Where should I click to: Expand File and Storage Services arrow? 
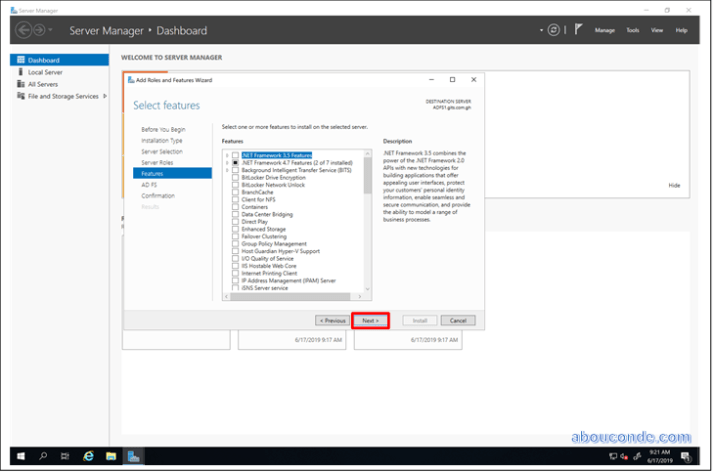(x=105, y=96)
